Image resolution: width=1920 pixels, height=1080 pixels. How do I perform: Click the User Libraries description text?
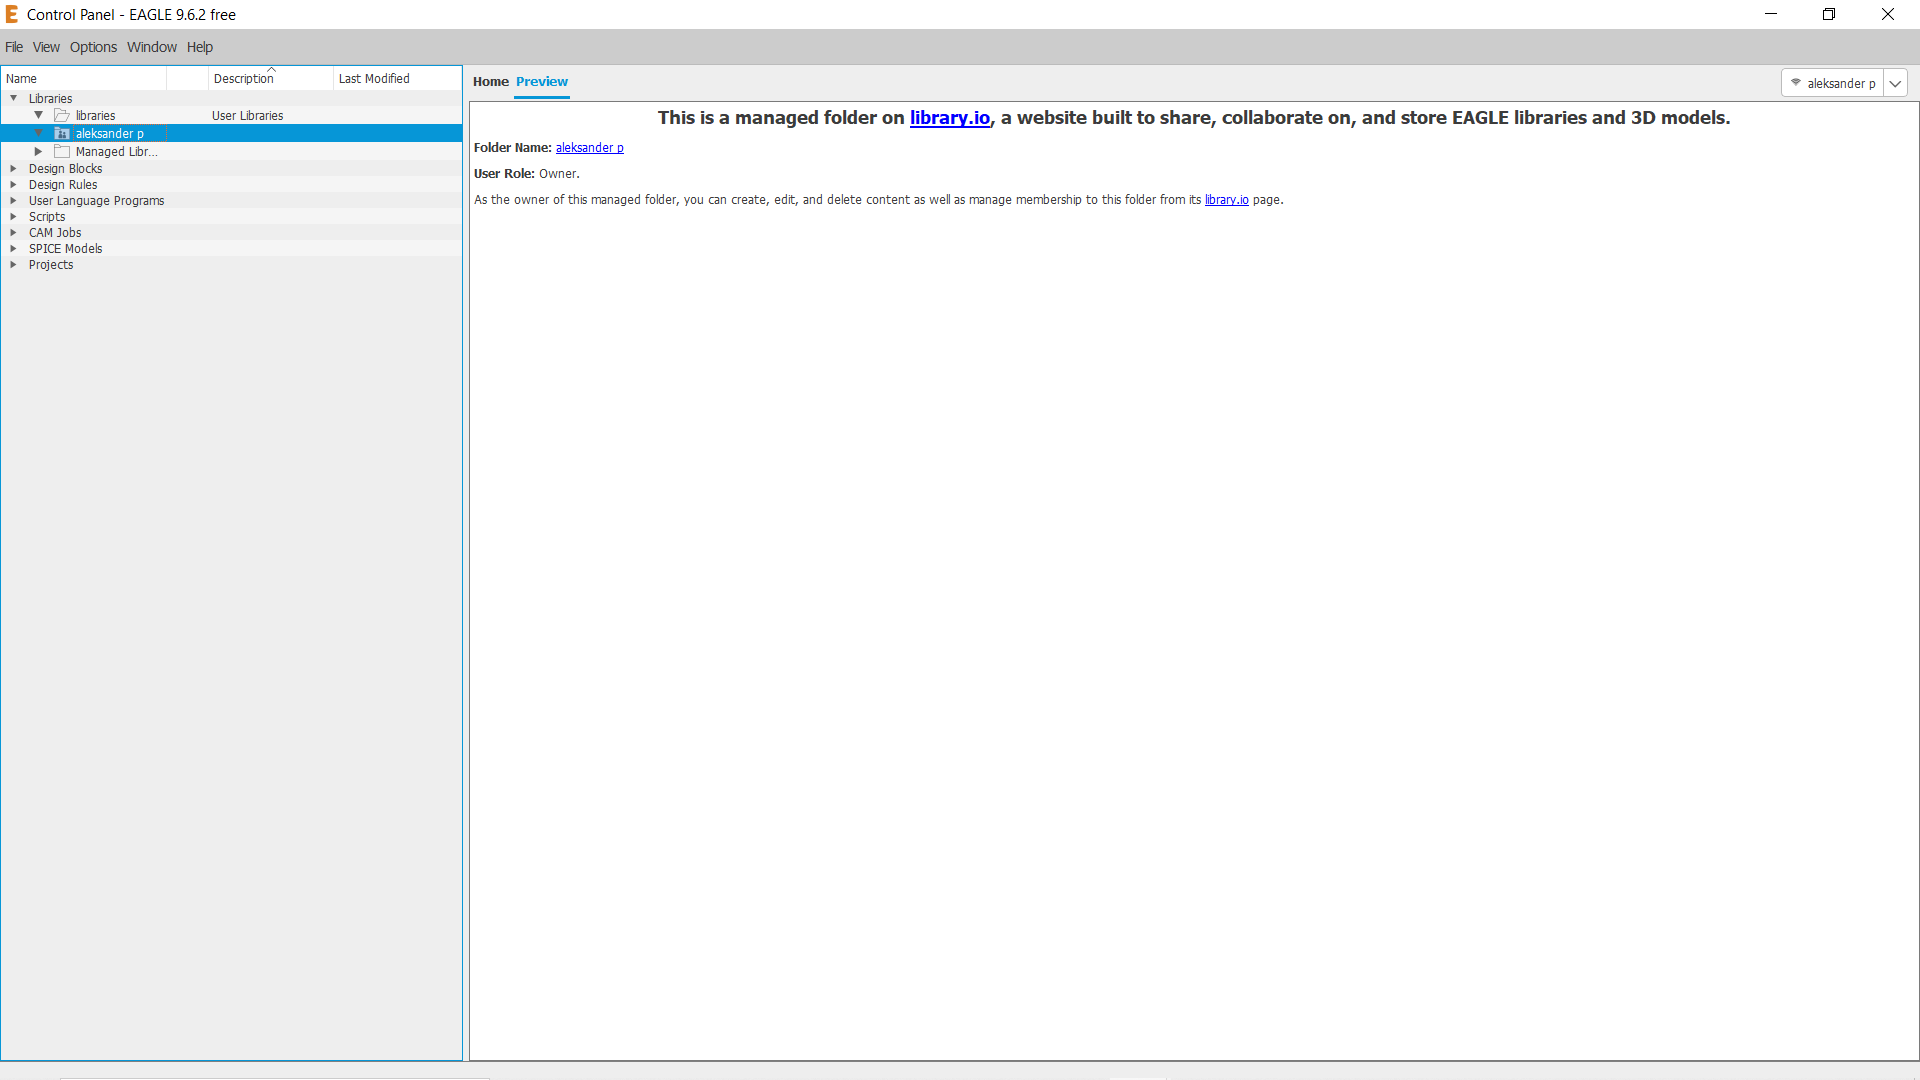click(247, 116)
